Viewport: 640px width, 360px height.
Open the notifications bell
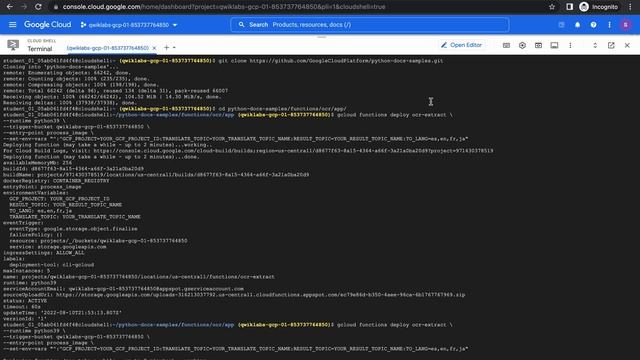pyautogui.click(x=577, y=25)
